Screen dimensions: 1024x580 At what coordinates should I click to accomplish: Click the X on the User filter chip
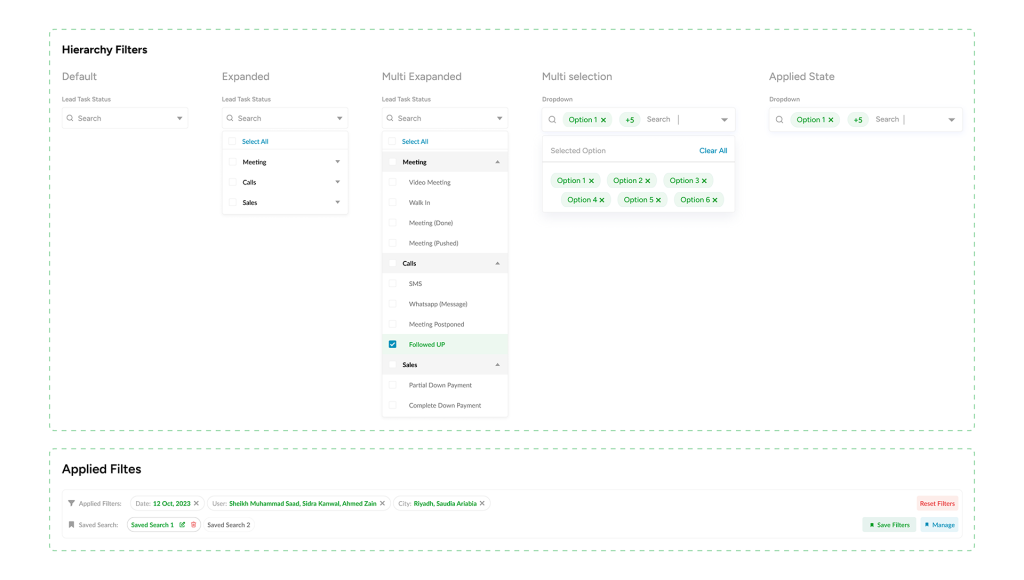tap(382, 503)
